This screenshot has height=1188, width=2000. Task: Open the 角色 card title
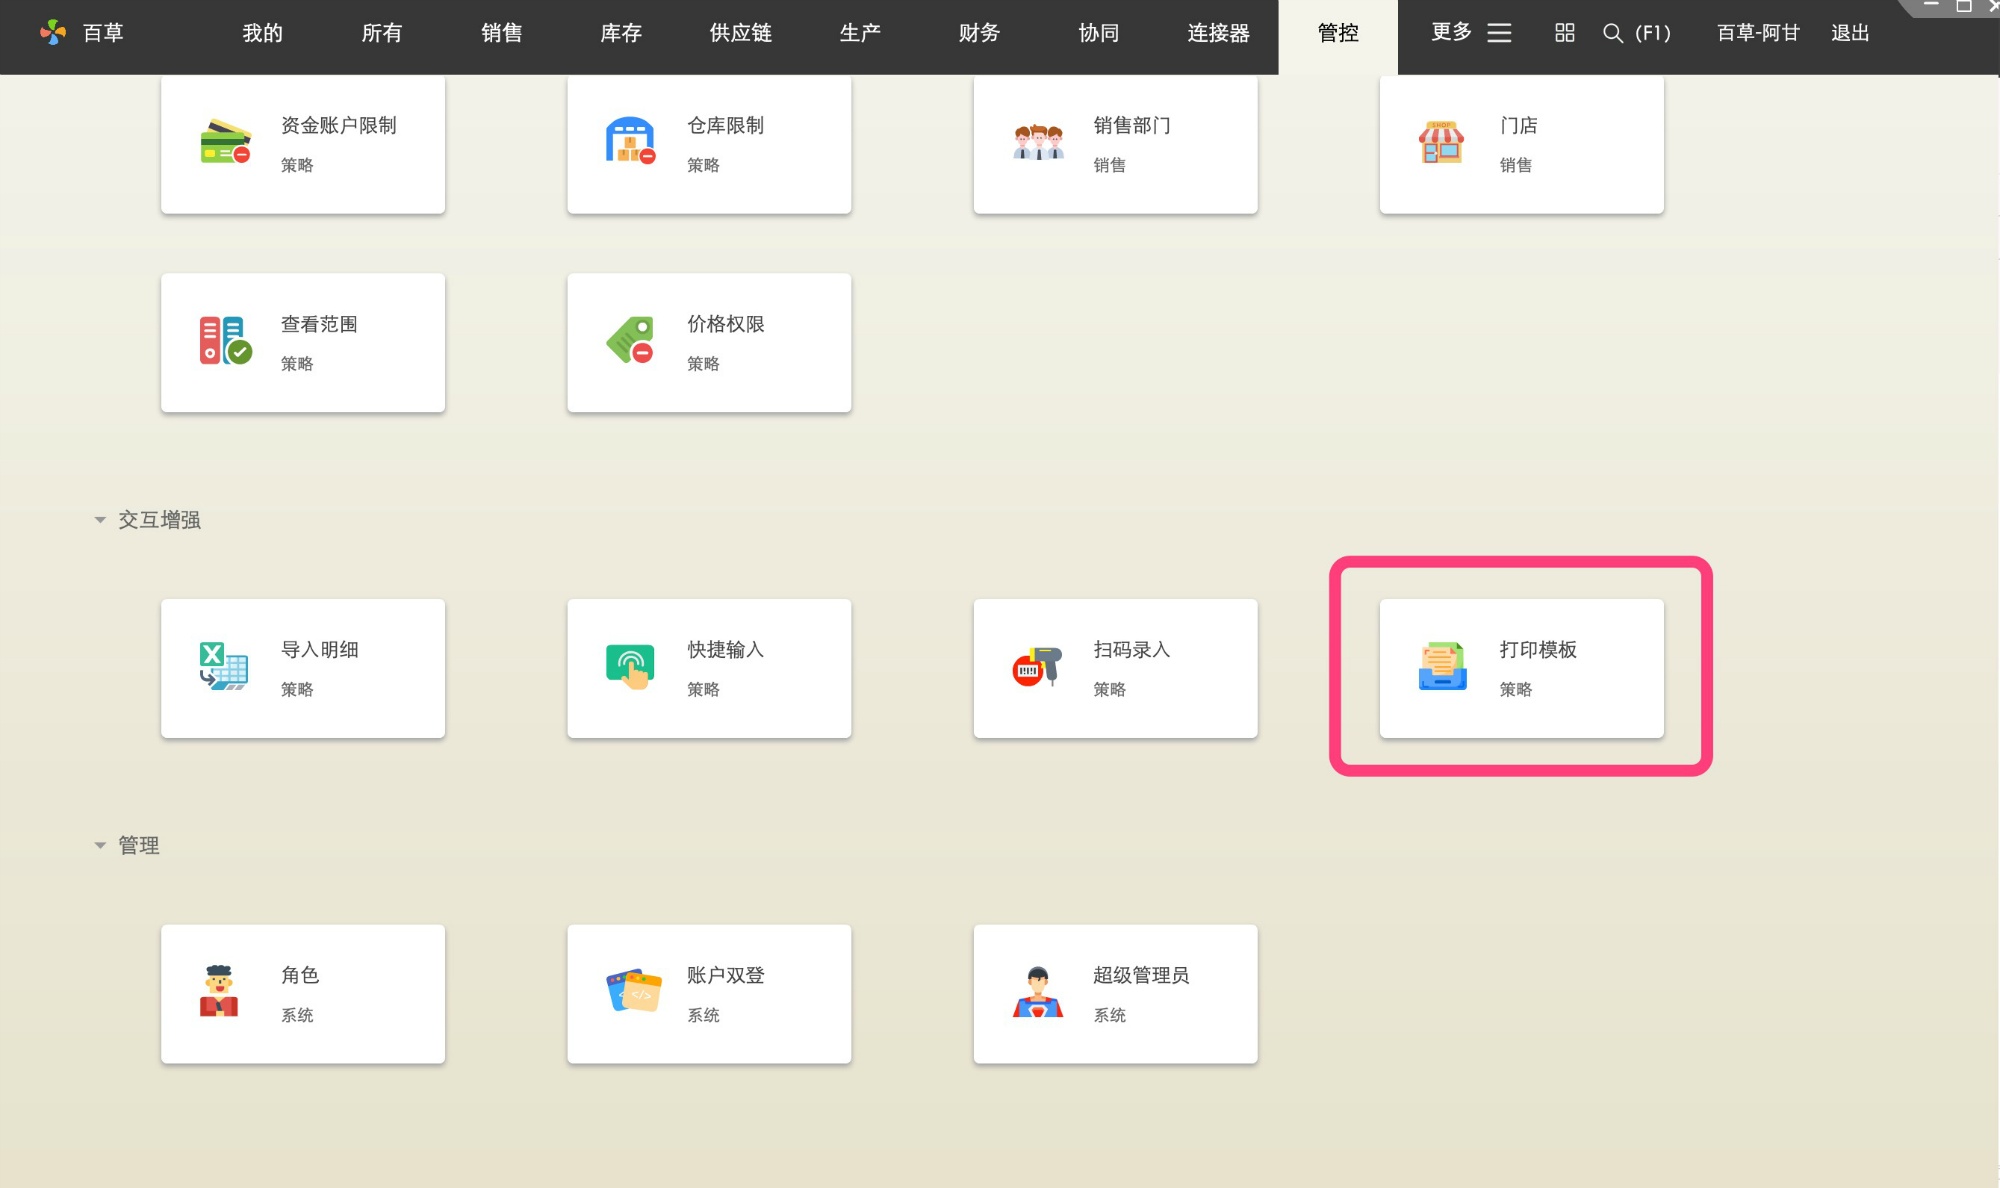pyautogui.click(x=300, y=975)
